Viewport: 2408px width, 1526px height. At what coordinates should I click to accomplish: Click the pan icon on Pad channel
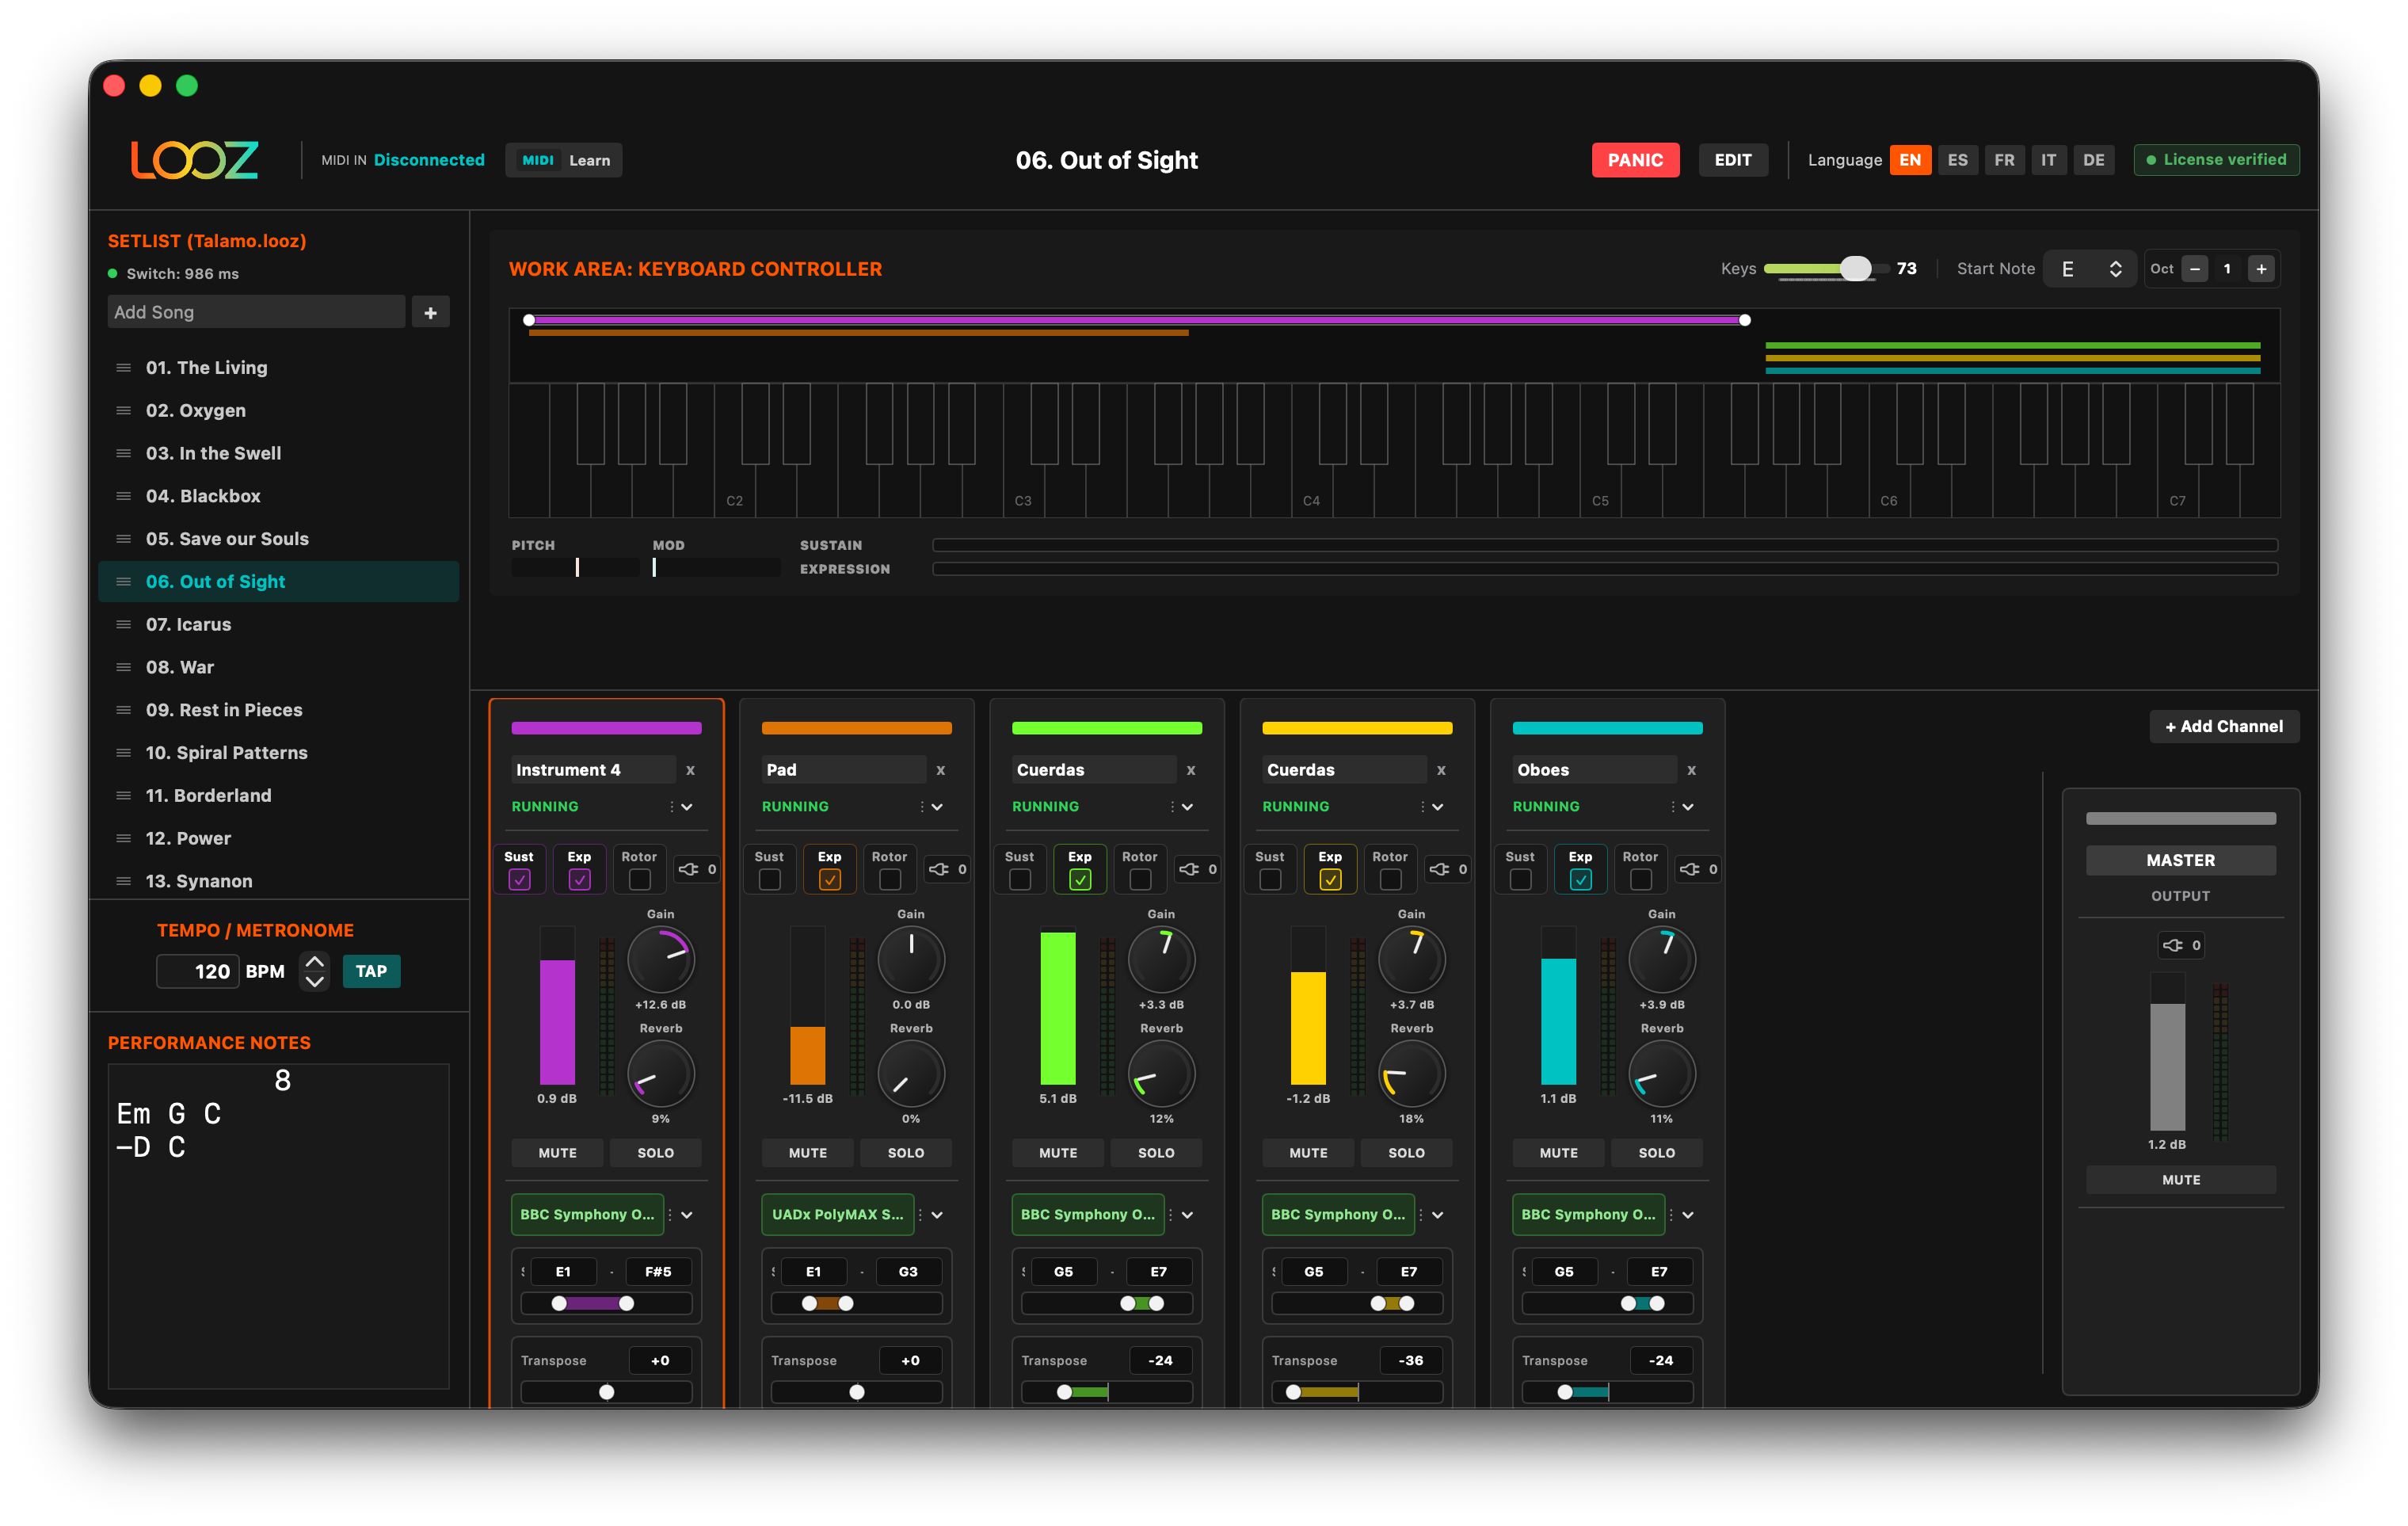point(939,869)
